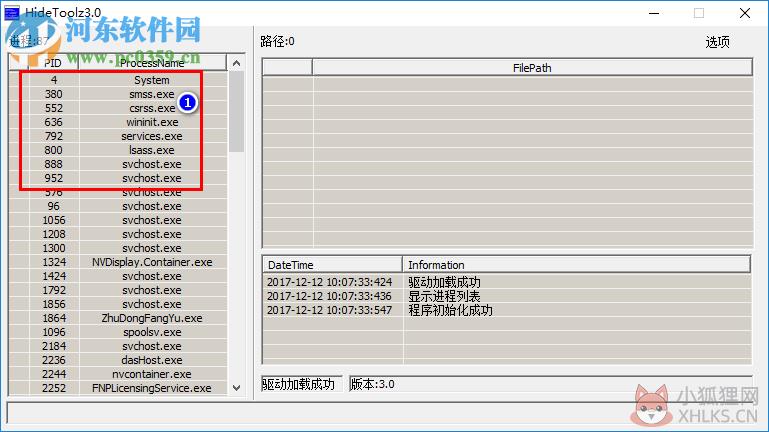Select the spoolsv.exe process row
The height and width of the screenshot is (432, 769).
(x=118, y=332)
